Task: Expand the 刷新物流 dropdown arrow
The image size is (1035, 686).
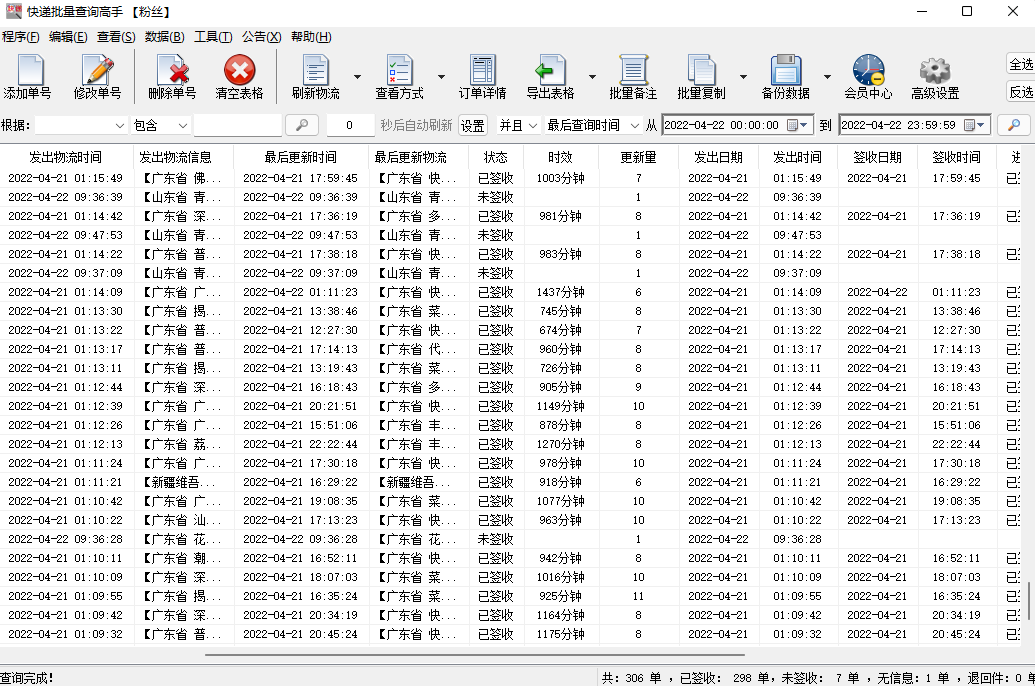Action: click(357, 77)
